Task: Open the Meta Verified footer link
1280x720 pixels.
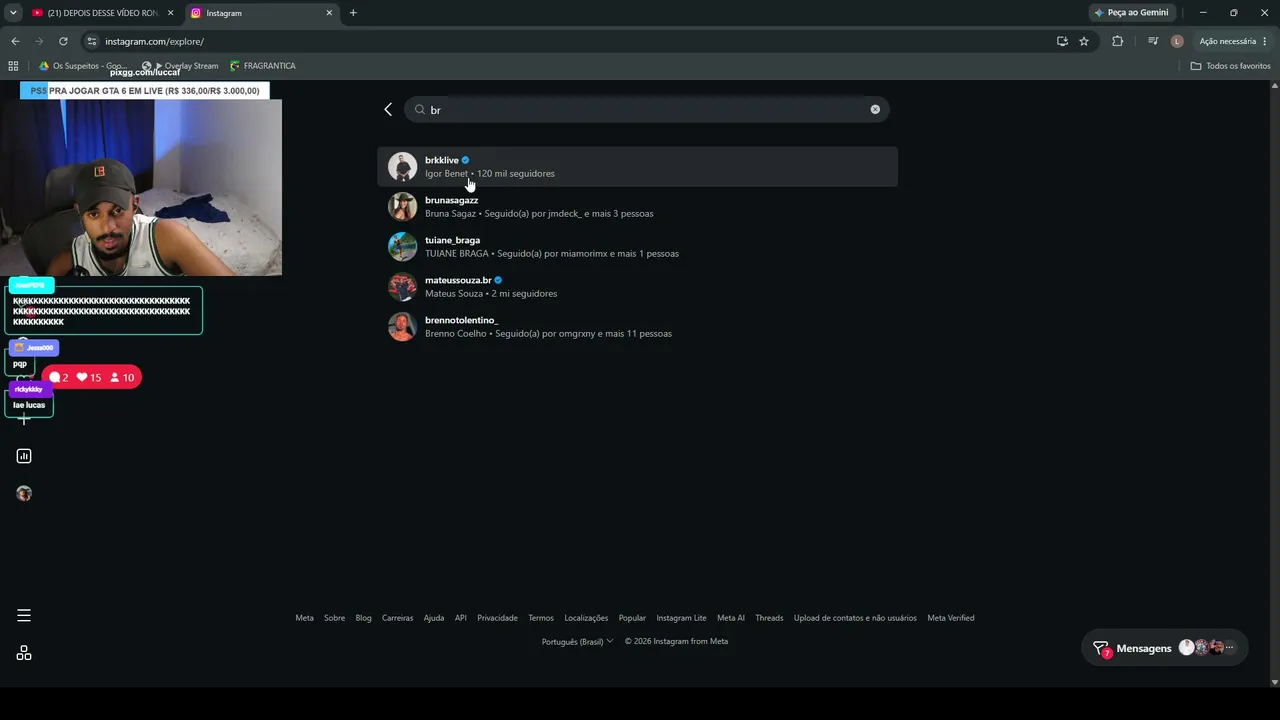Action: [951, 618]
